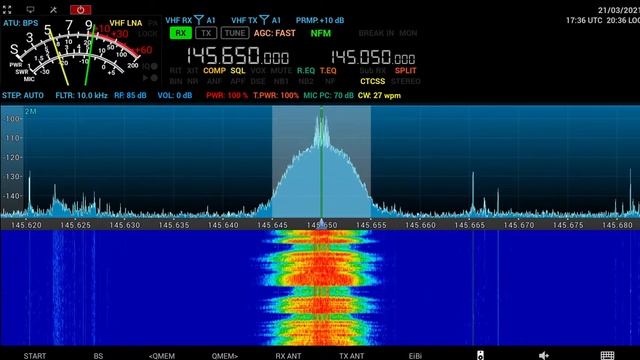The height and width of the screenshot is (360, 640).
Task: Tune to 145.665 on the frequency scale
Action: pos(469,225)
